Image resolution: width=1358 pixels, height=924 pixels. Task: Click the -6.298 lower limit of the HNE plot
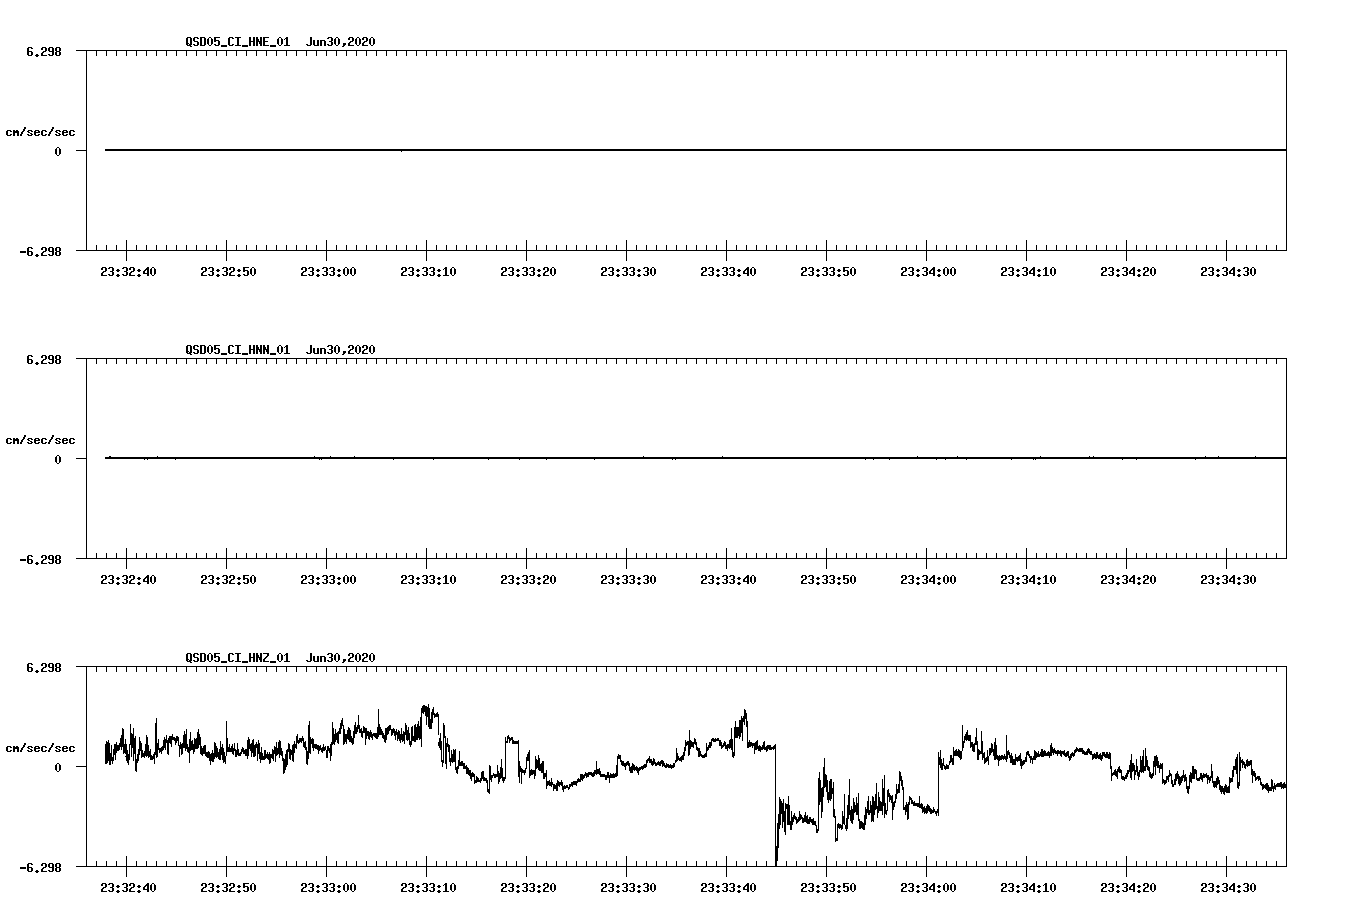(x=40, y=251)
